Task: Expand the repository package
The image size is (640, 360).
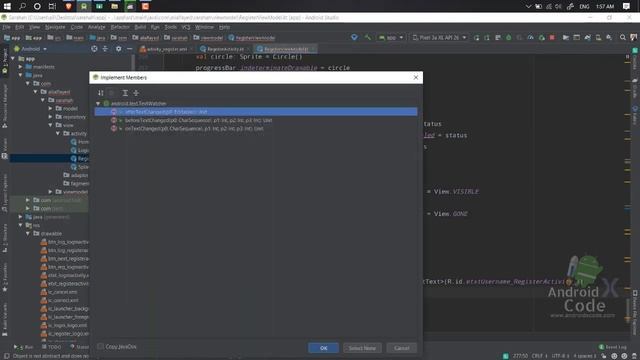Action: (x=50, y=117)
